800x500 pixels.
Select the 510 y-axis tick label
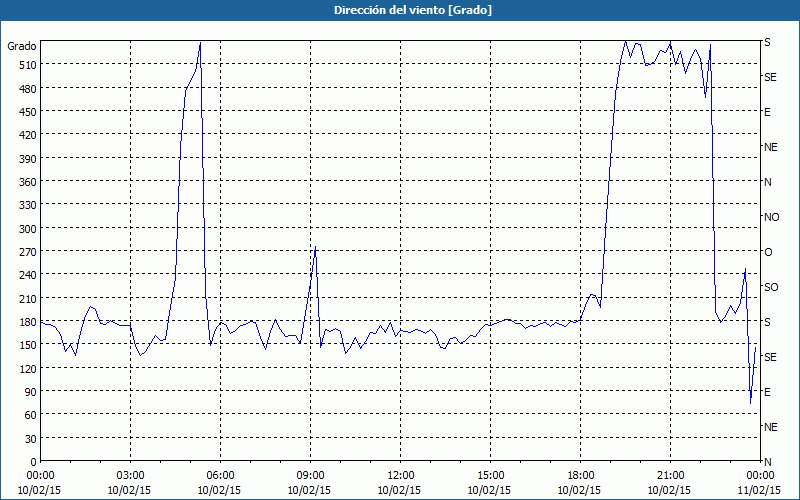(28, 65)
